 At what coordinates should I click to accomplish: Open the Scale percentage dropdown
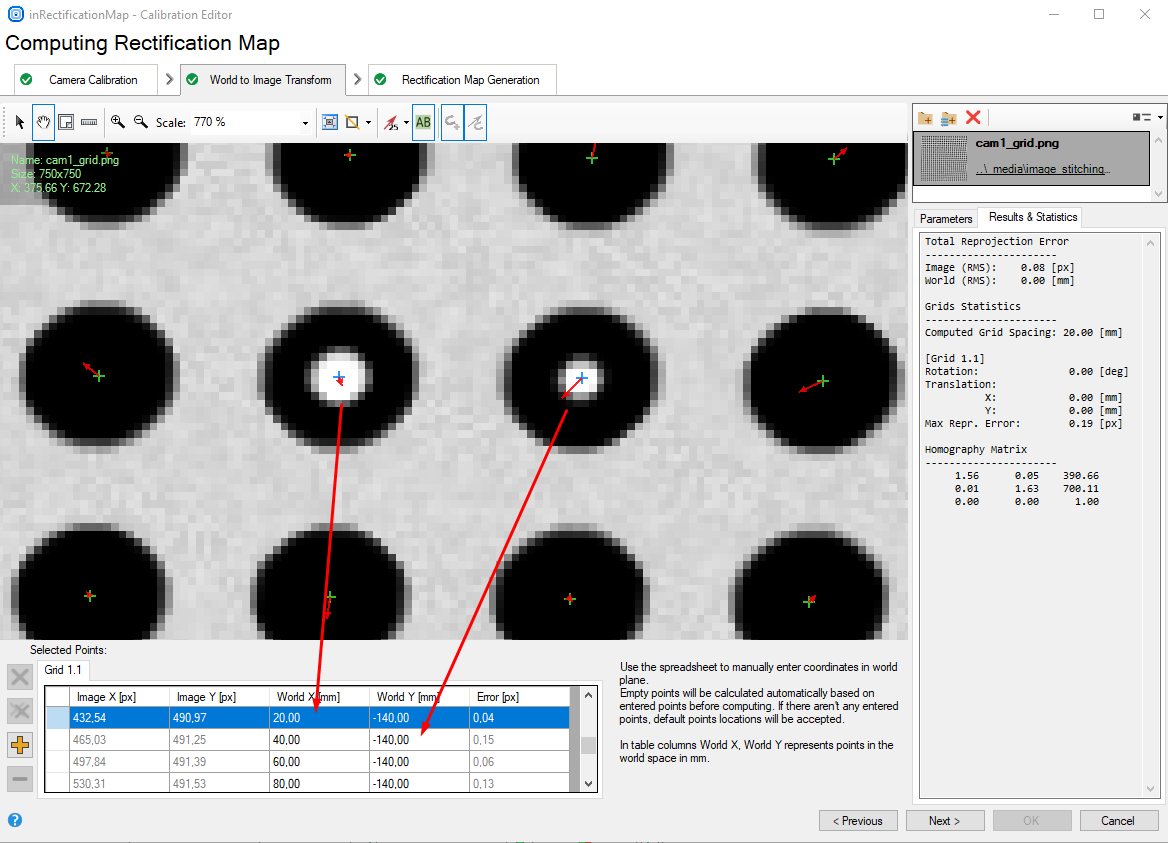(305, 123)
